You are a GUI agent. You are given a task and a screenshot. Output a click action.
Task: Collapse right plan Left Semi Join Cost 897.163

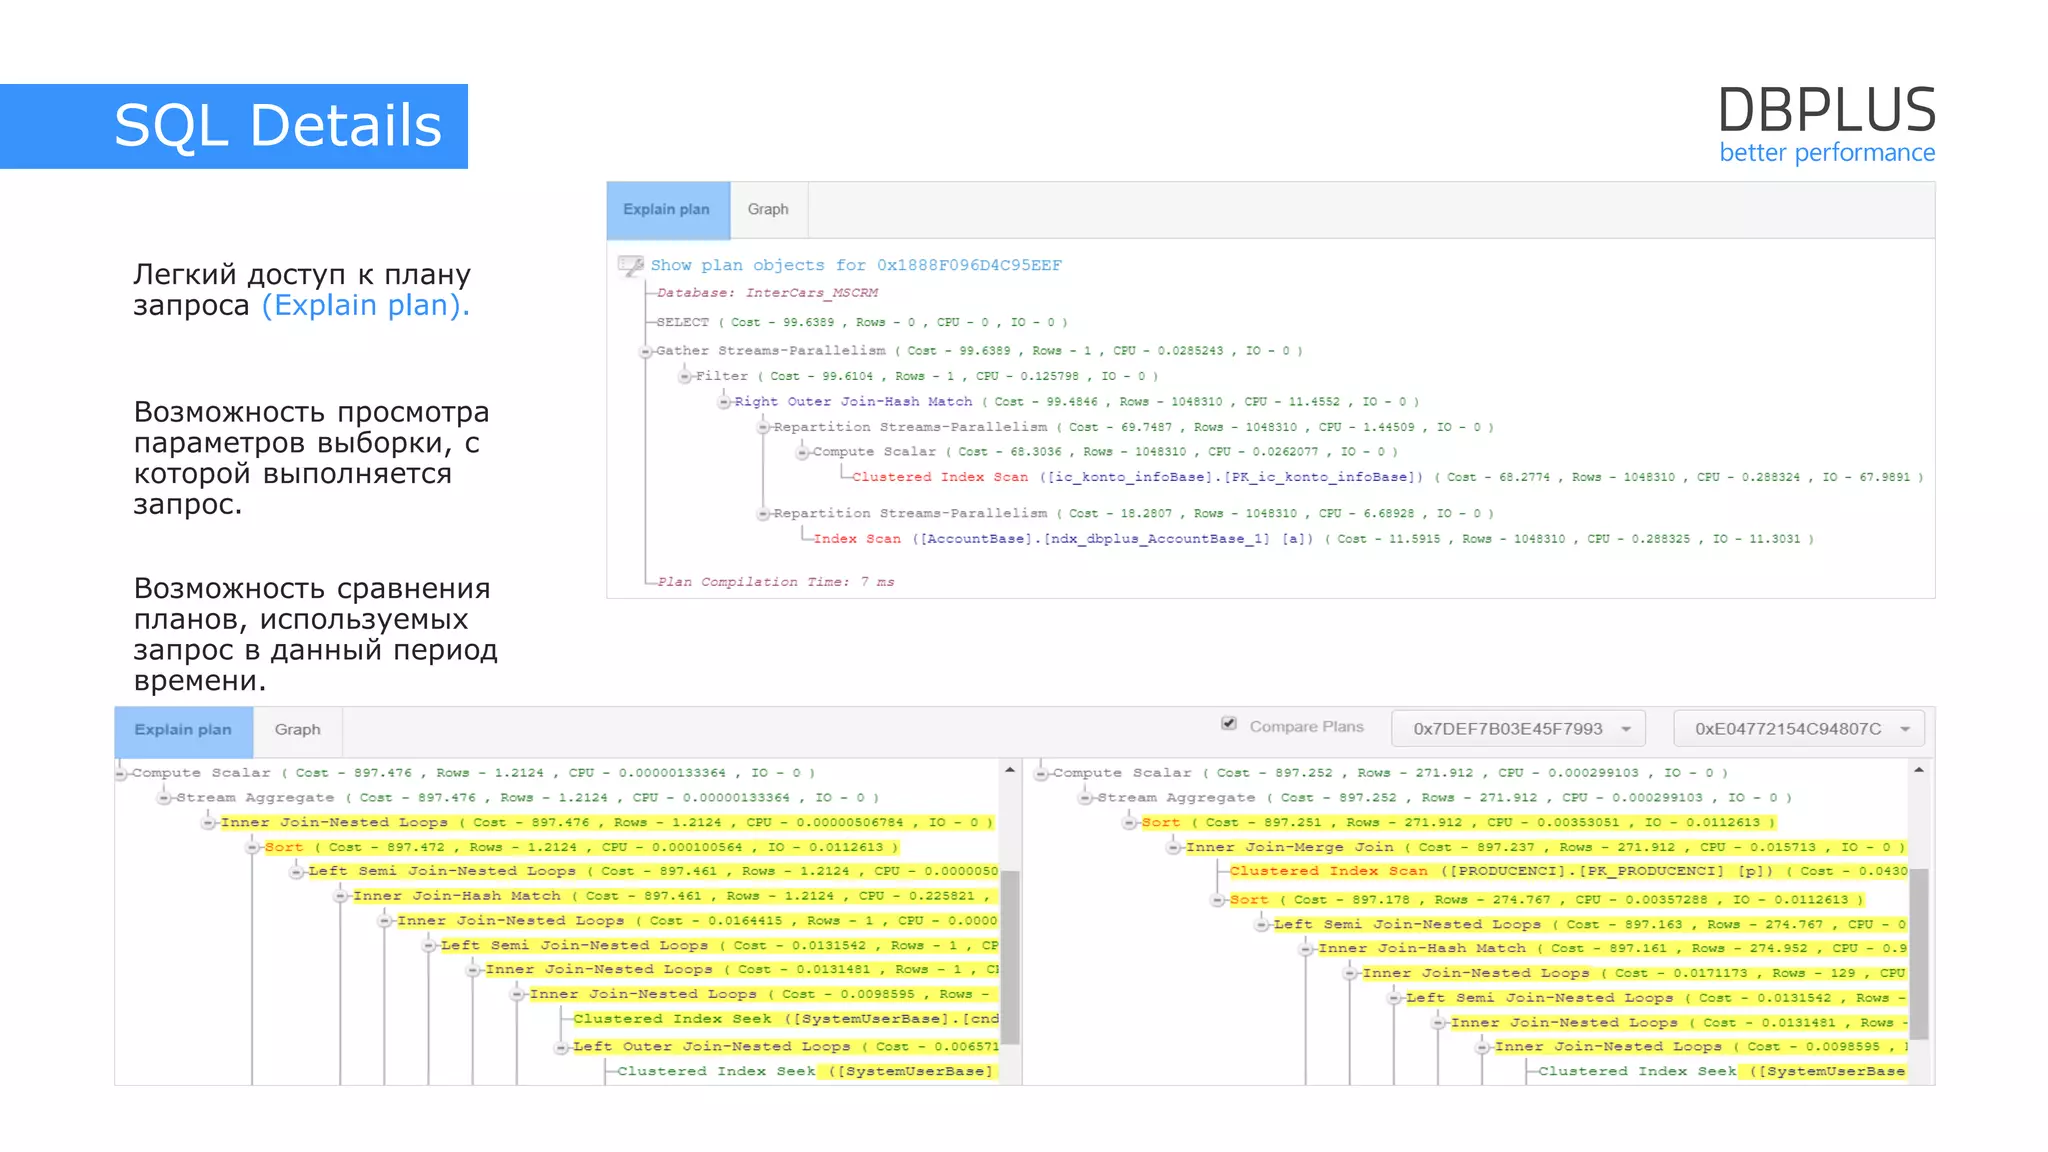[1262, 925]
